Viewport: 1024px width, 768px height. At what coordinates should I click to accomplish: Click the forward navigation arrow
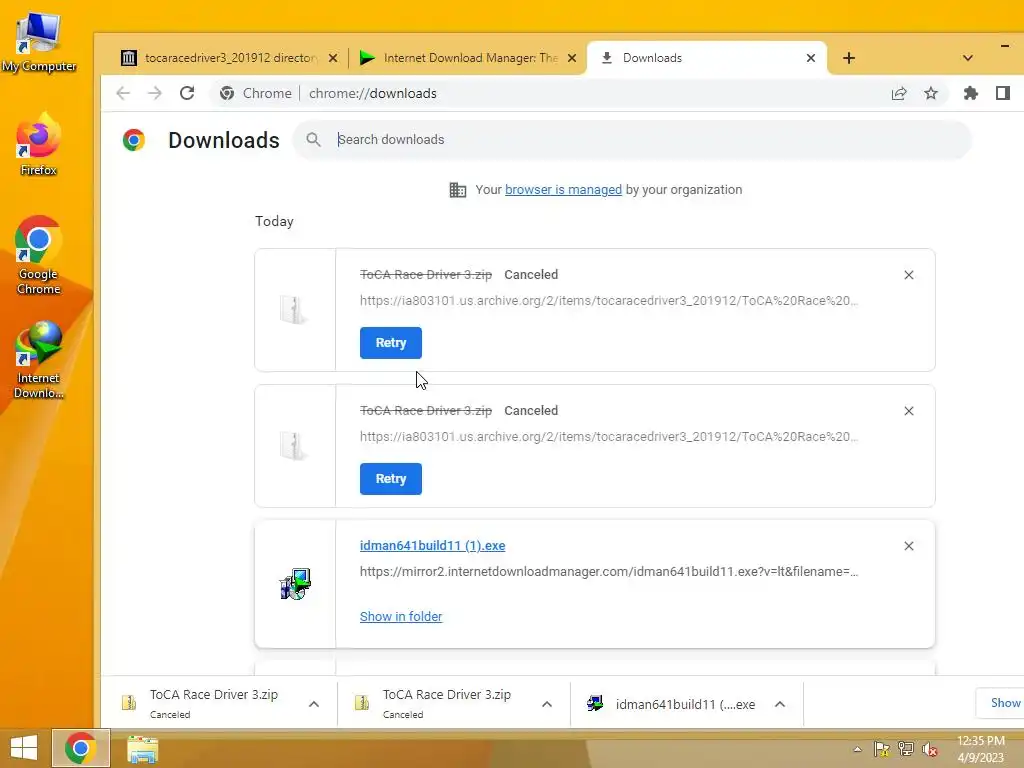155,93
